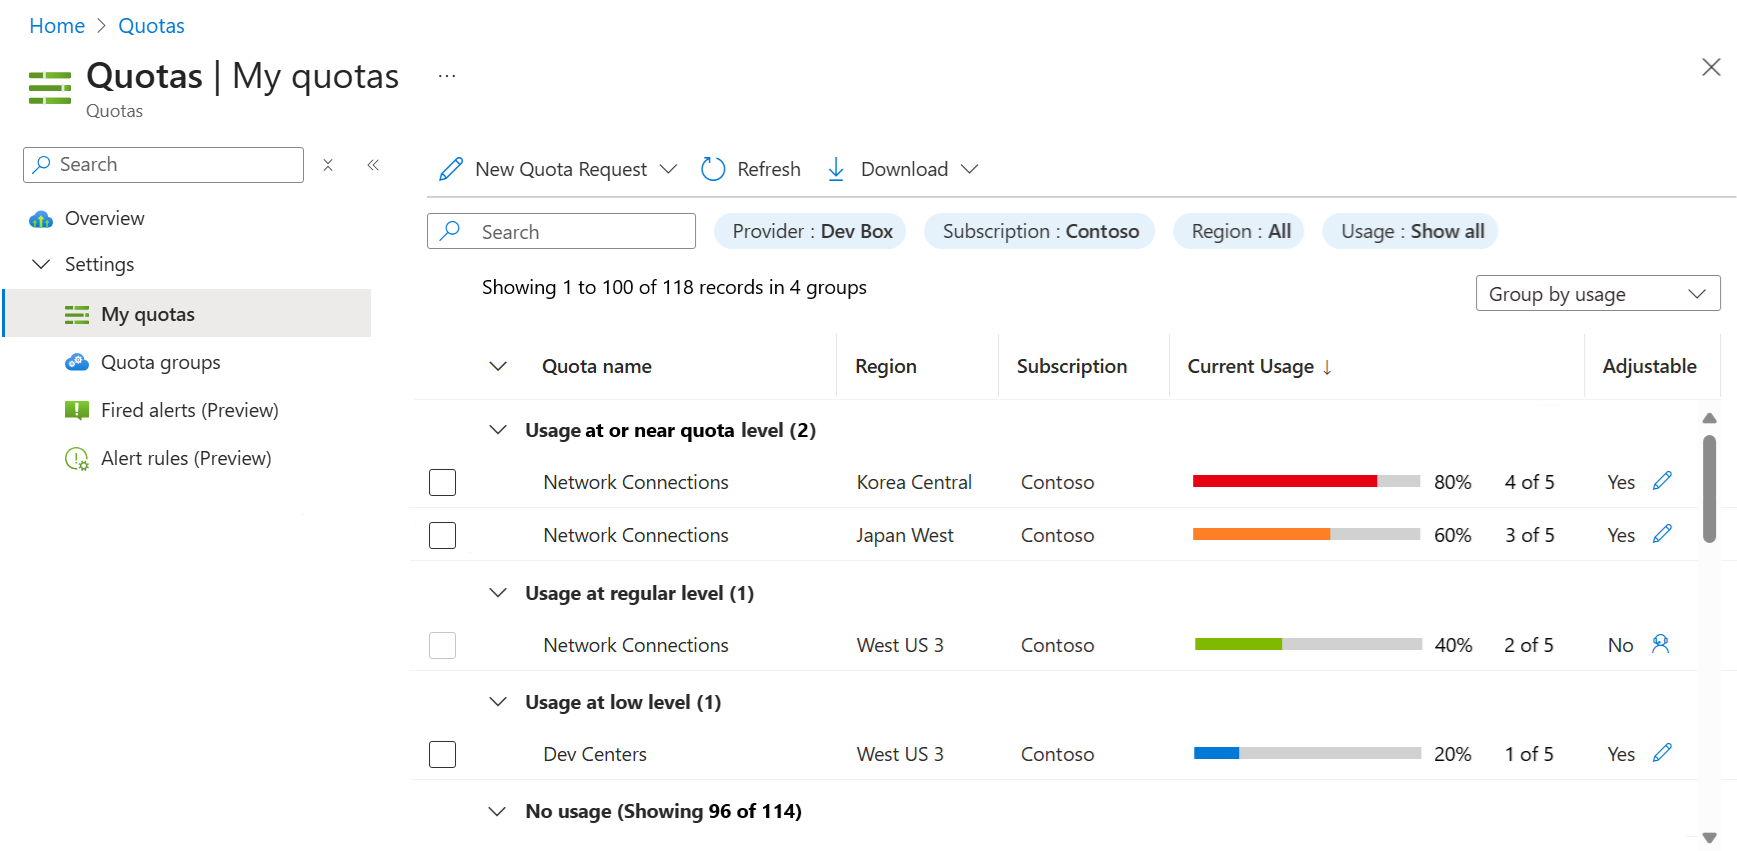Click the Refresh icon in toolbar
This screenshot has width=1737, height=851.
click(x=713, y=169)
